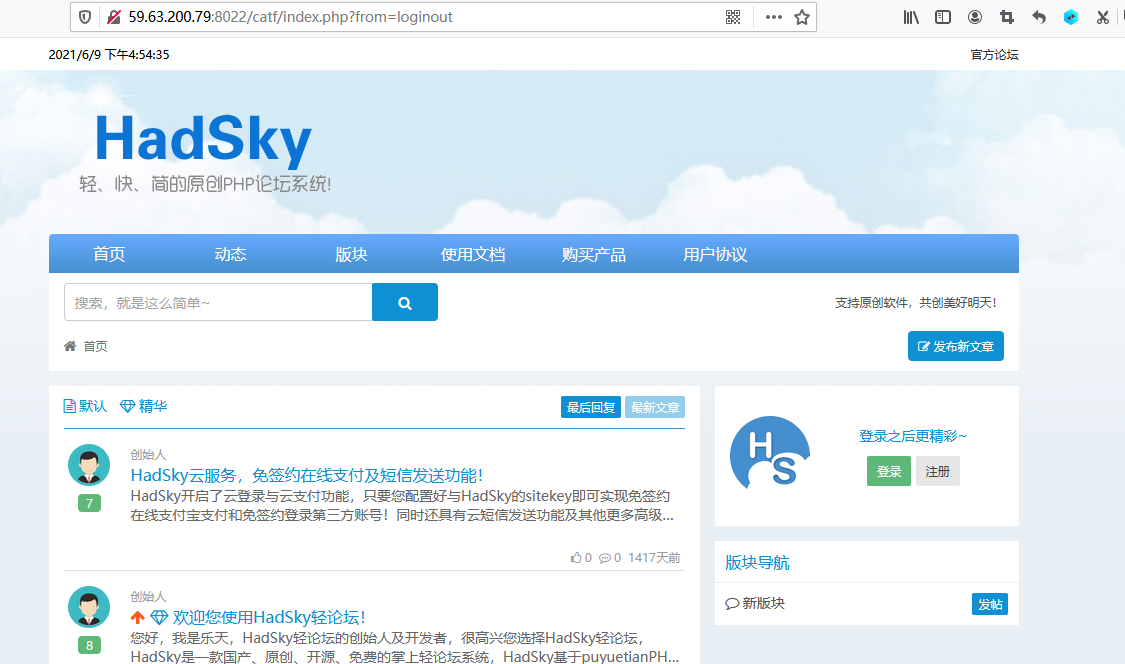Open the browser overflow menu with three dots
Image resolution: width=1125 pixels, height=664 pixels.
coord(773,17)
